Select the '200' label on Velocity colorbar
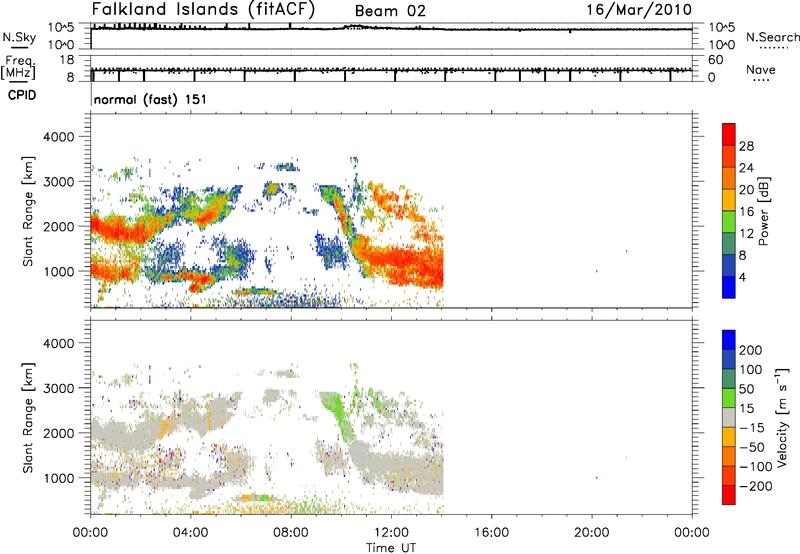800x554 pixels. click(x=751, y=350)
